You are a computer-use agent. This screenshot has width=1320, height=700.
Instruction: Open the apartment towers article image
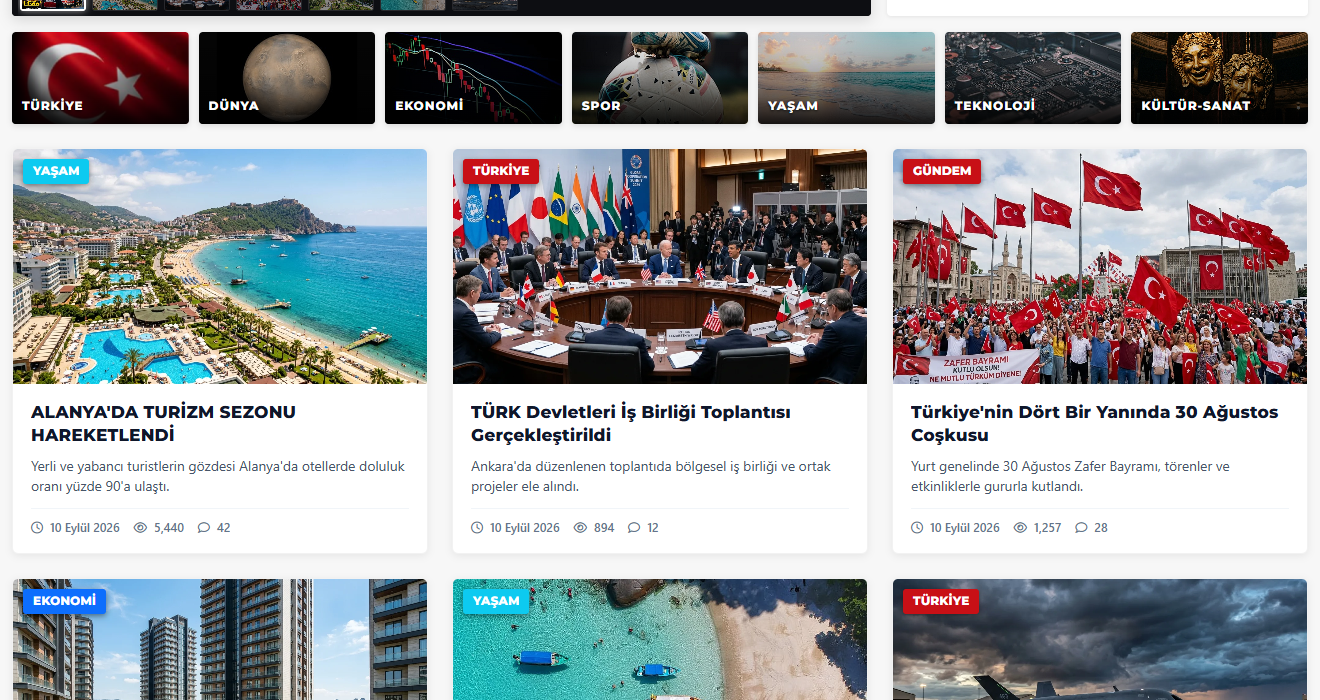coord(220,640)
